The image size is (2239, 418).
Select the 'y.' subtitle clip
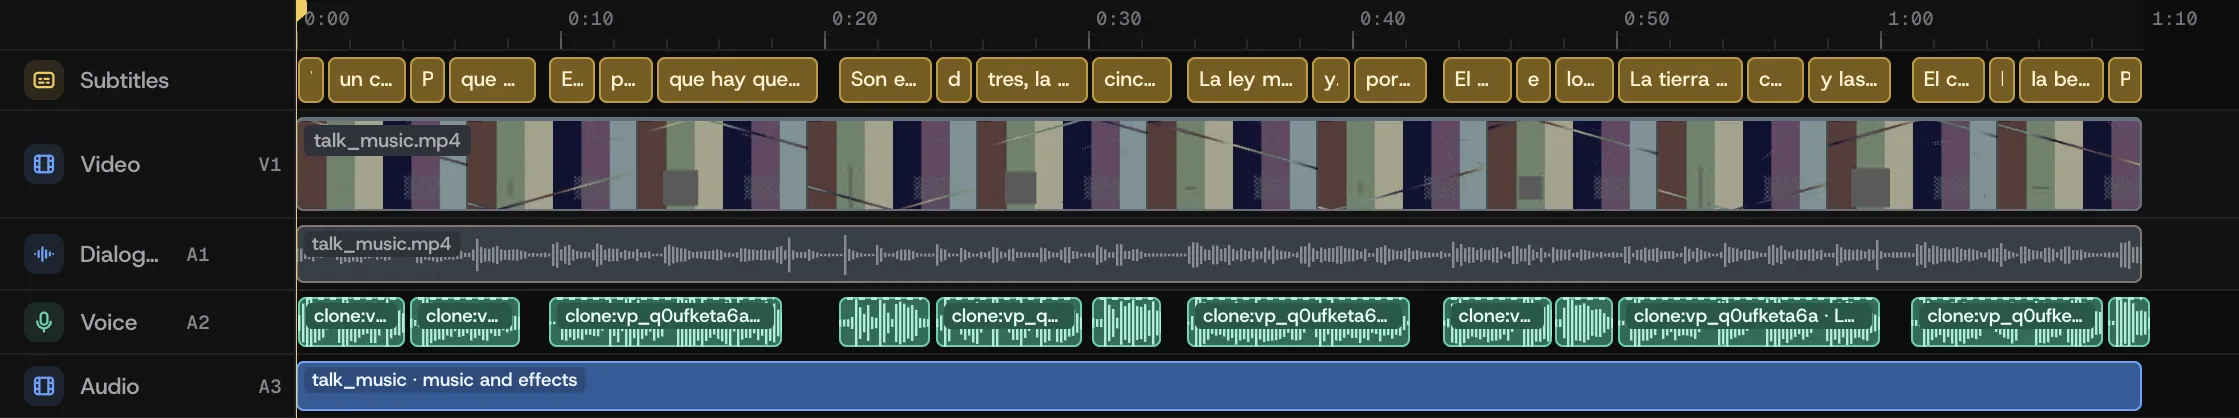point(1330,80)
